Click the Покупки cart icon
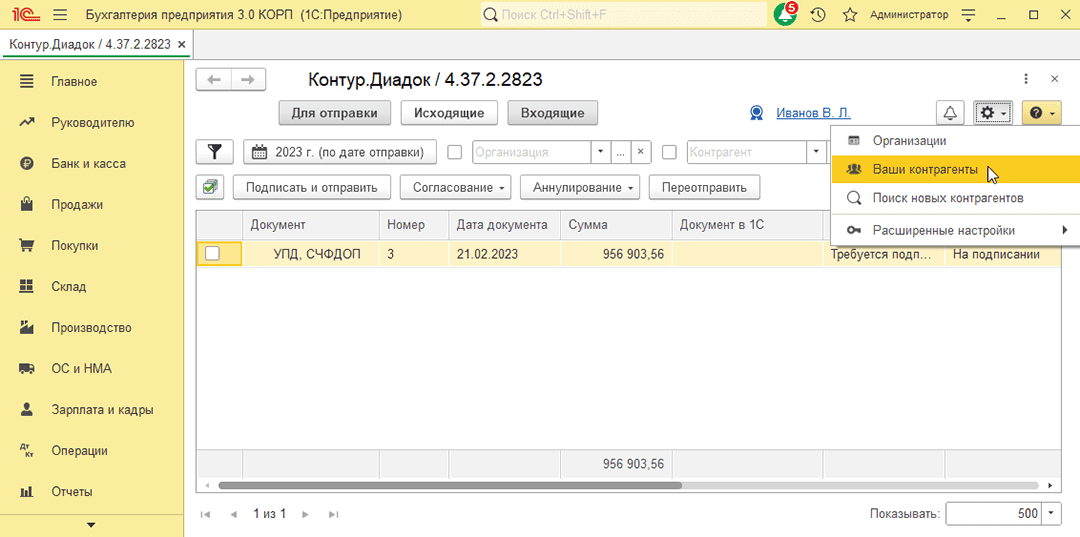Screen dimensions: 1080x537 [27, 246]
